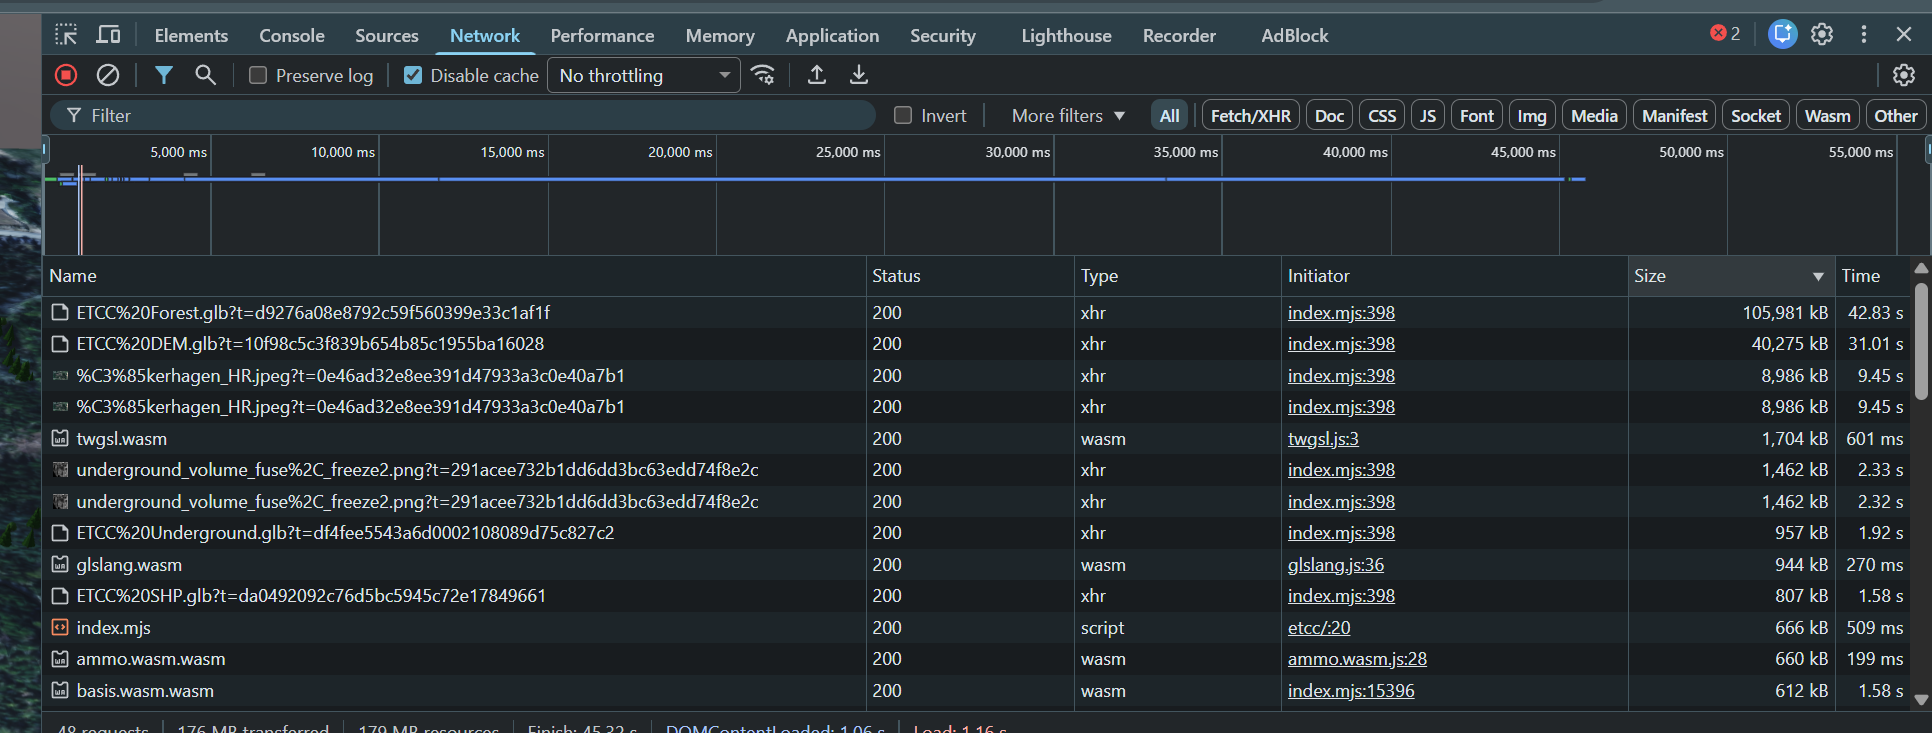Viewport: 1932px width, 733px height.
Task: Open Network panel settings gear
Action: coord(1904,75)
